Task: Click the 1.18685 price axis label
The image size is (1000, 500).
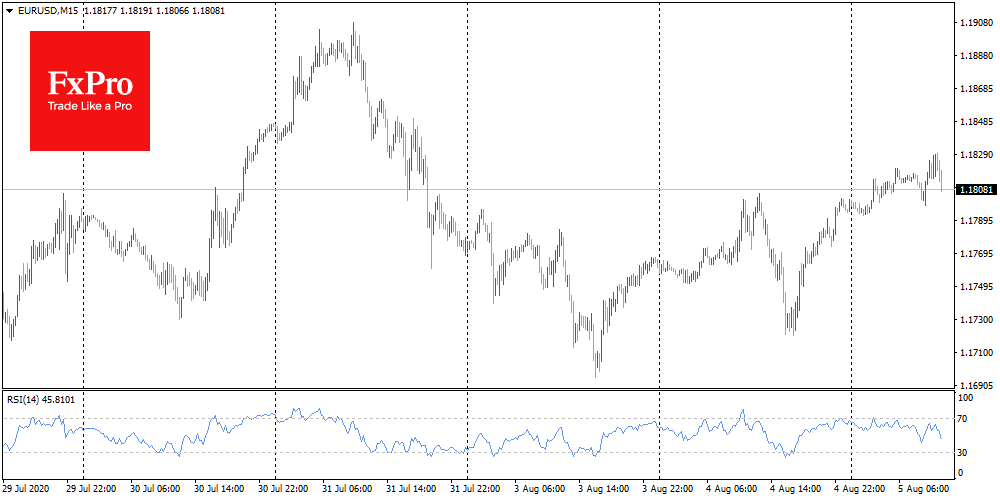Action: [974, 89]
